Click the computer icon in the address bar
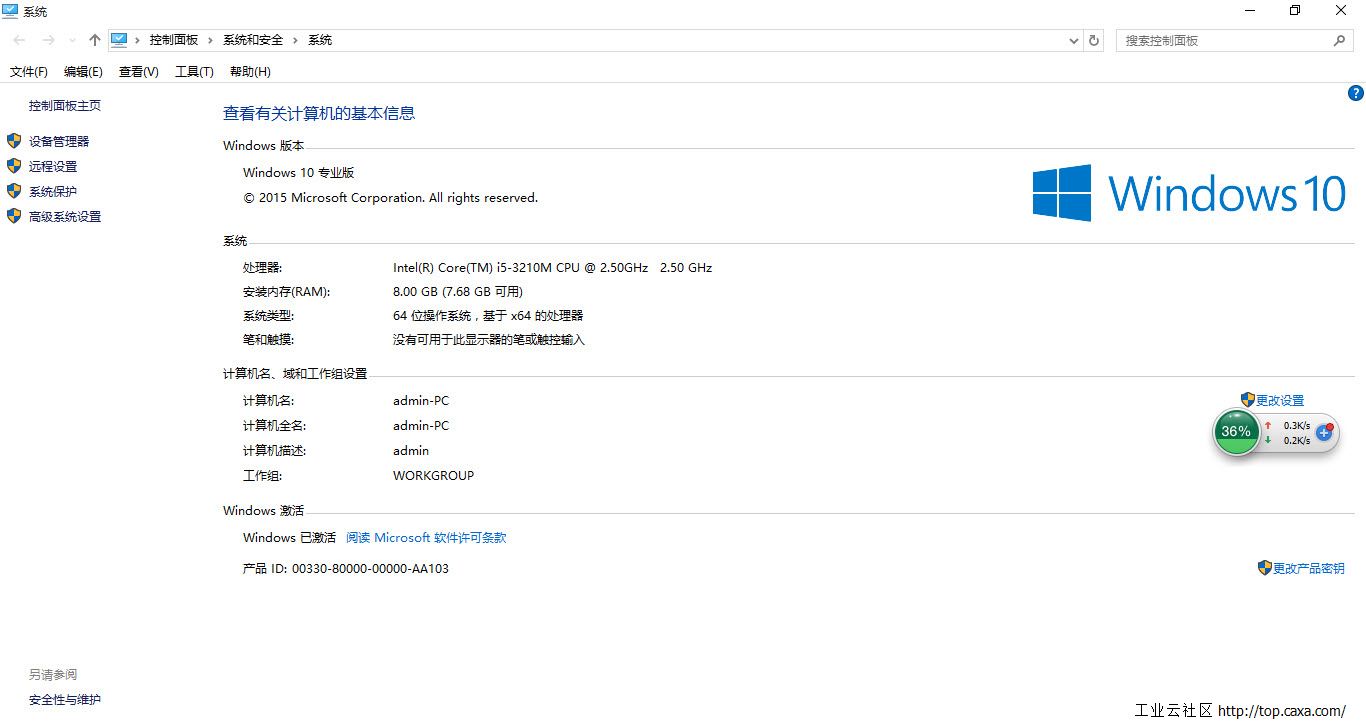 120,40
